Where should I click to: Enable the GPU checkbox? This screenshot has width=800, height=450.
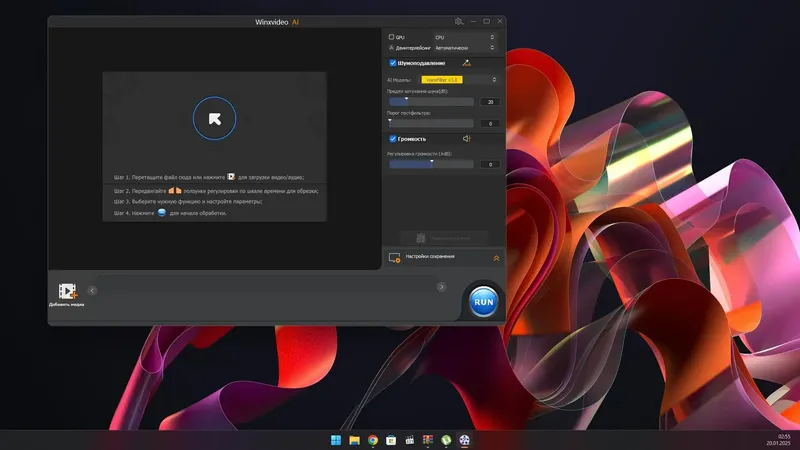pos(391,37)
